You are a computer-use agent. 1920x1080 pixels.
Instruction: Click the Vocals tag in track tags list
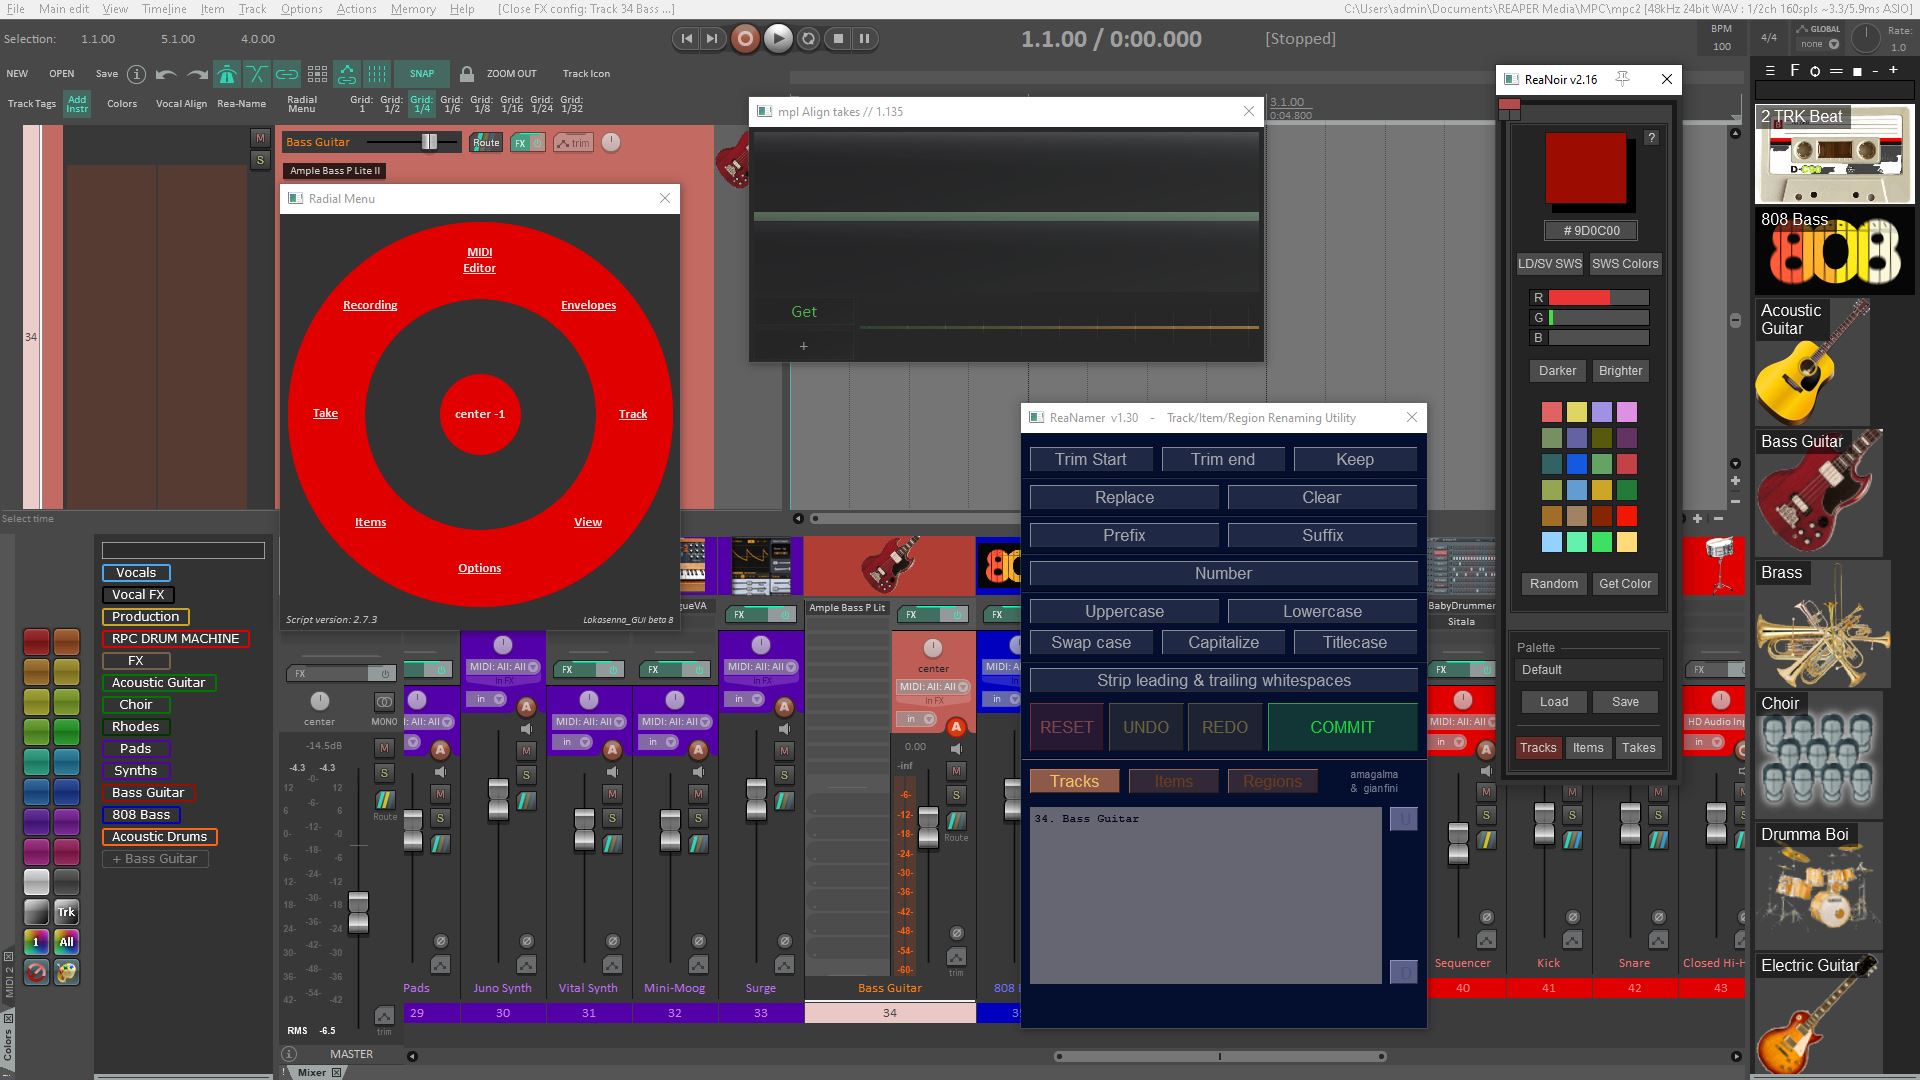(x=136, y=573)
